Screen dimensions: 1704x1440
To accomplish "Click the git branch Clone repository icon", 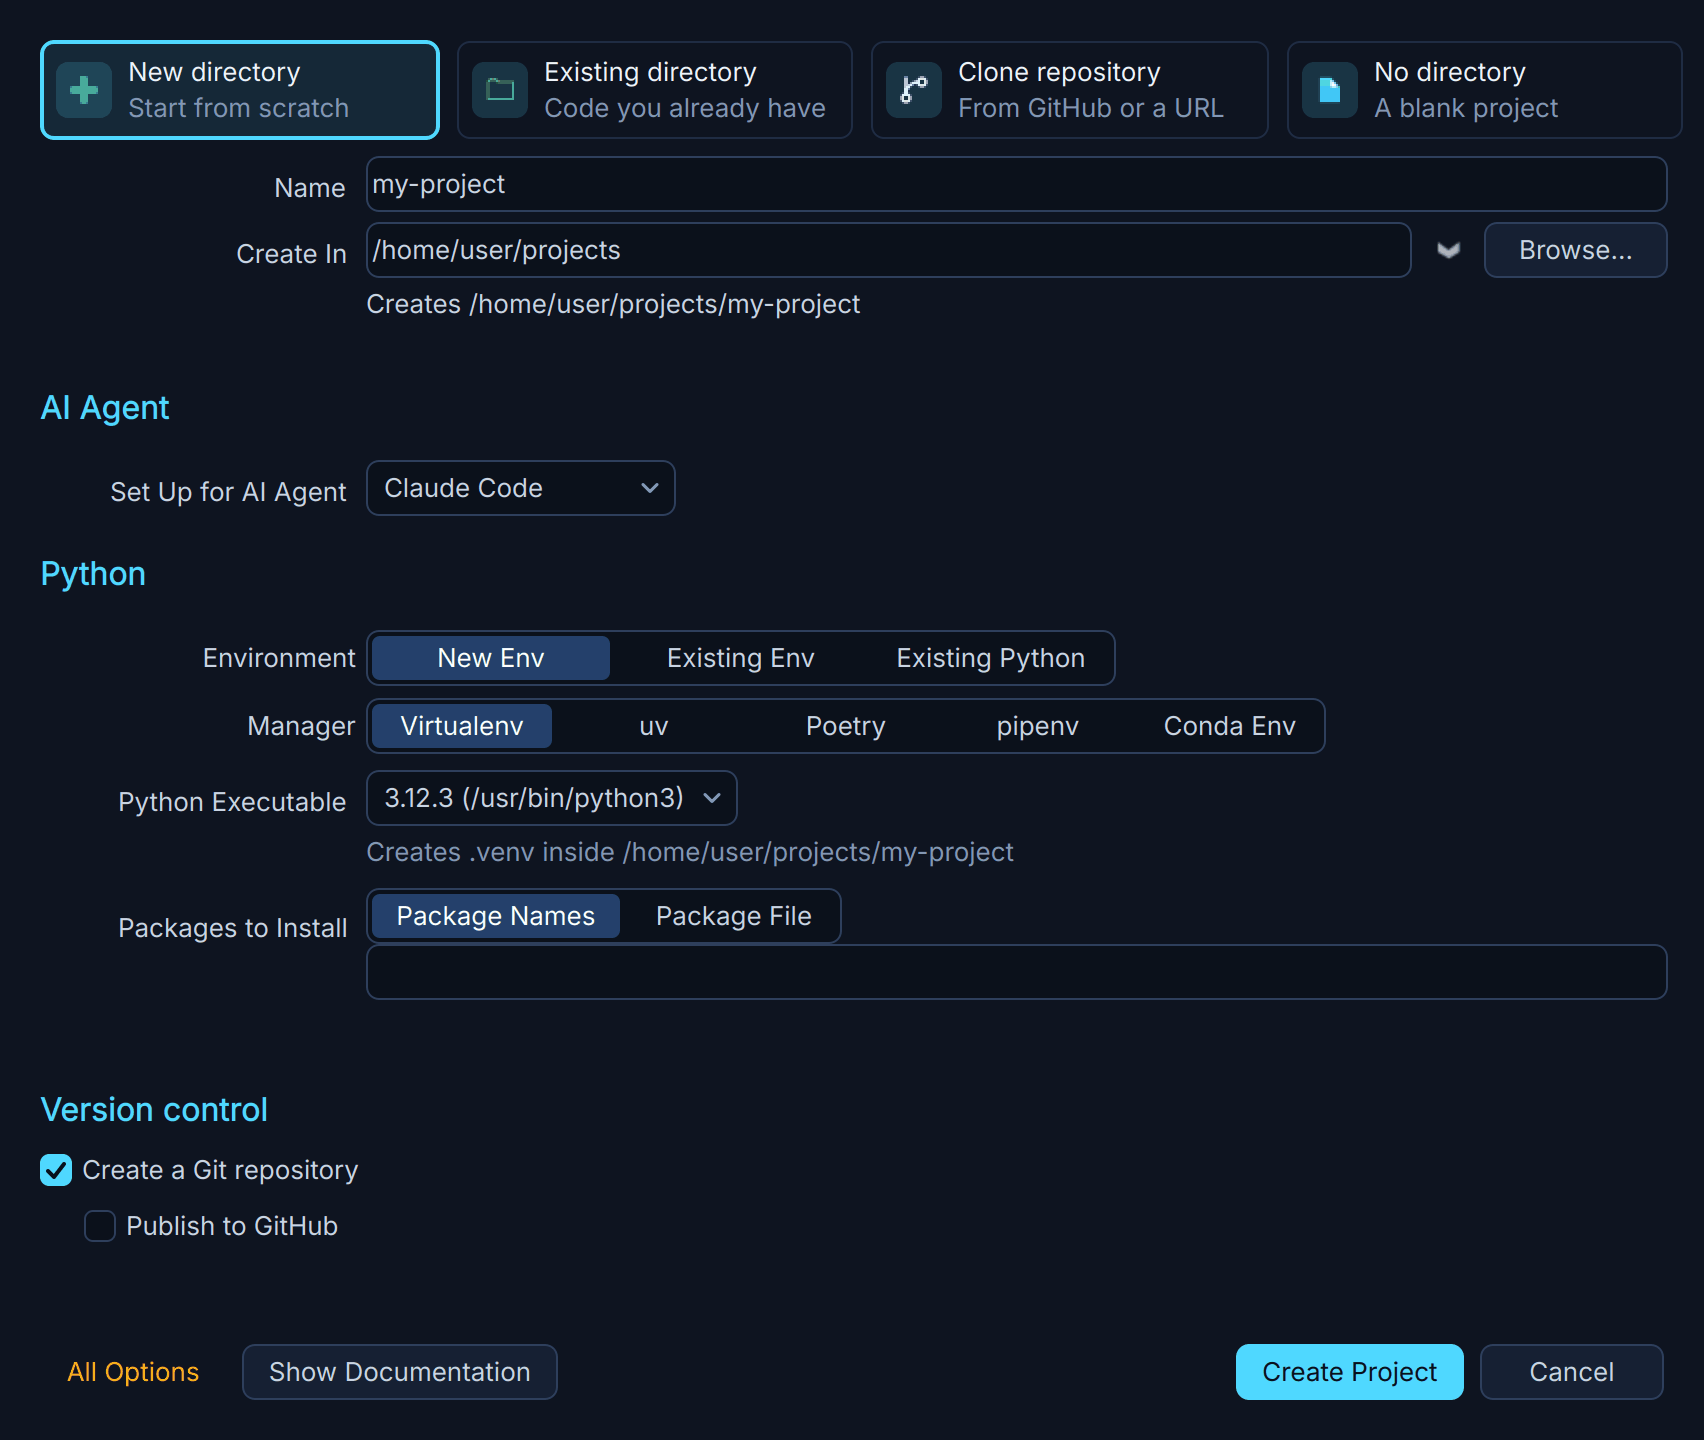I will (x=914, y=90).
